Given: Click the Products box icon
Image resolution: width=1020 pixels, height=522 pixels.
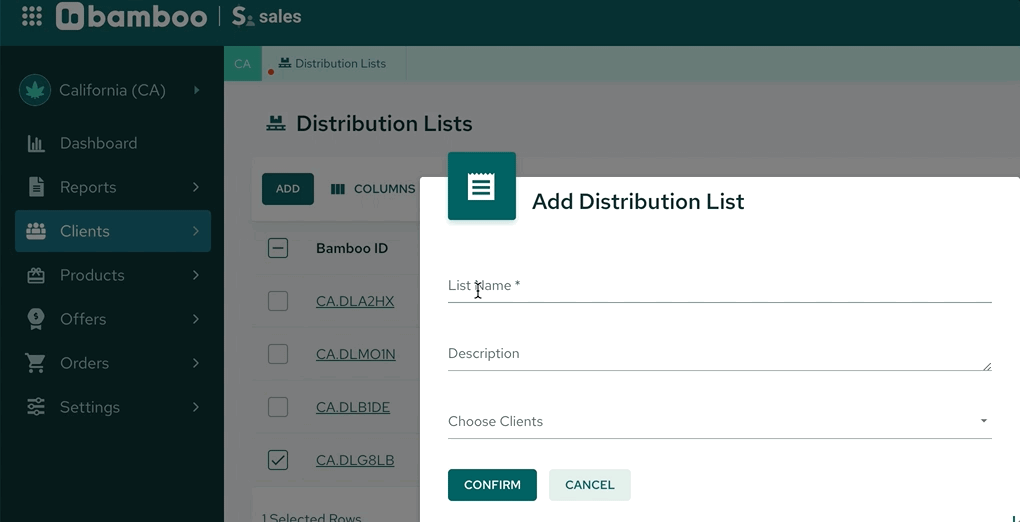Looking at the screenshot, I should 36,275.
